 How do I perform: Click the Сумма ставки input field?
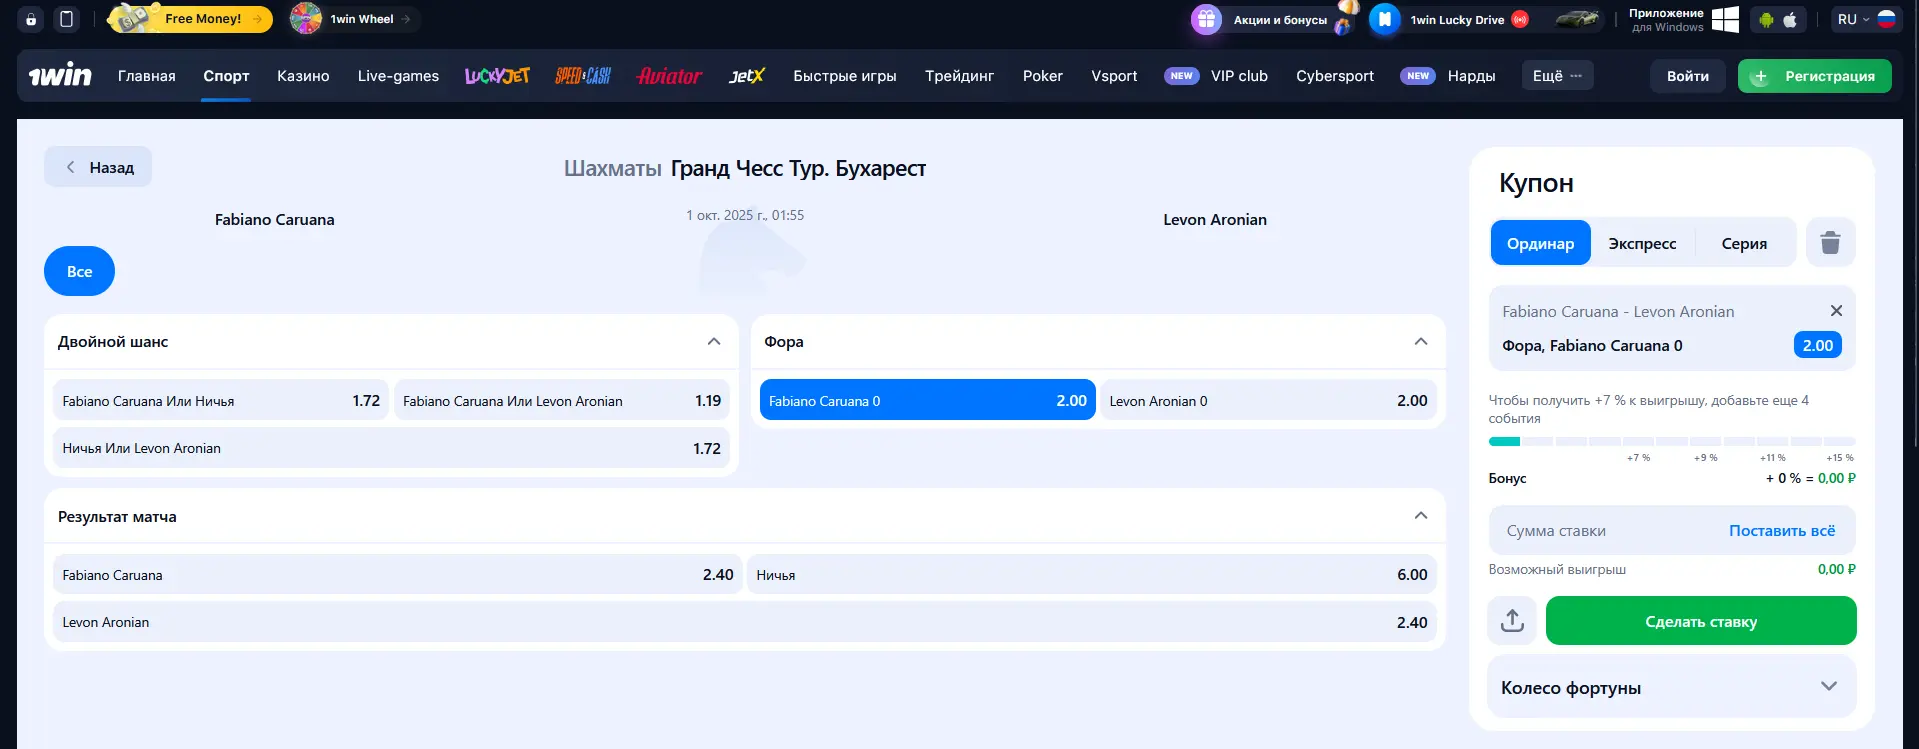(1600, 531)
